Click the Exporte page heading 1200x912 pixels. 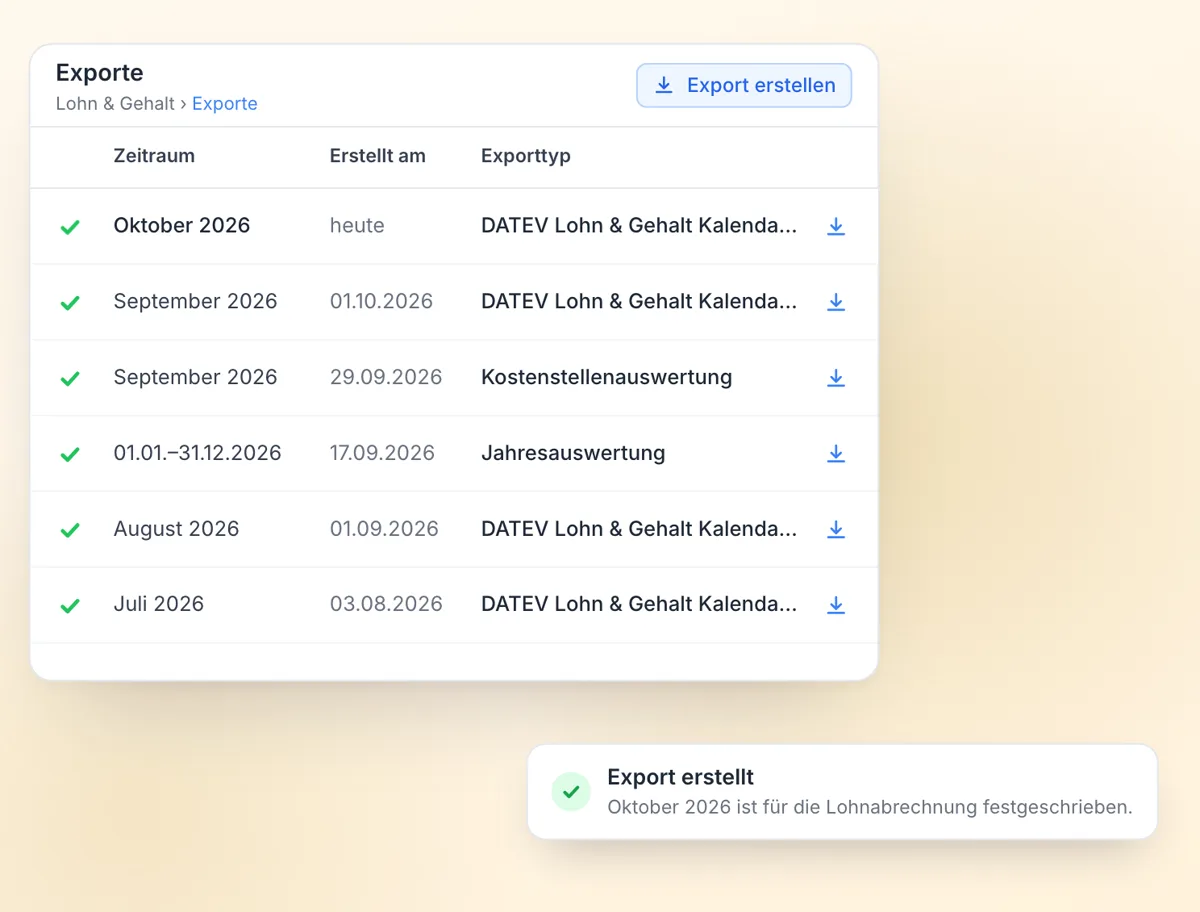point(99,73)
